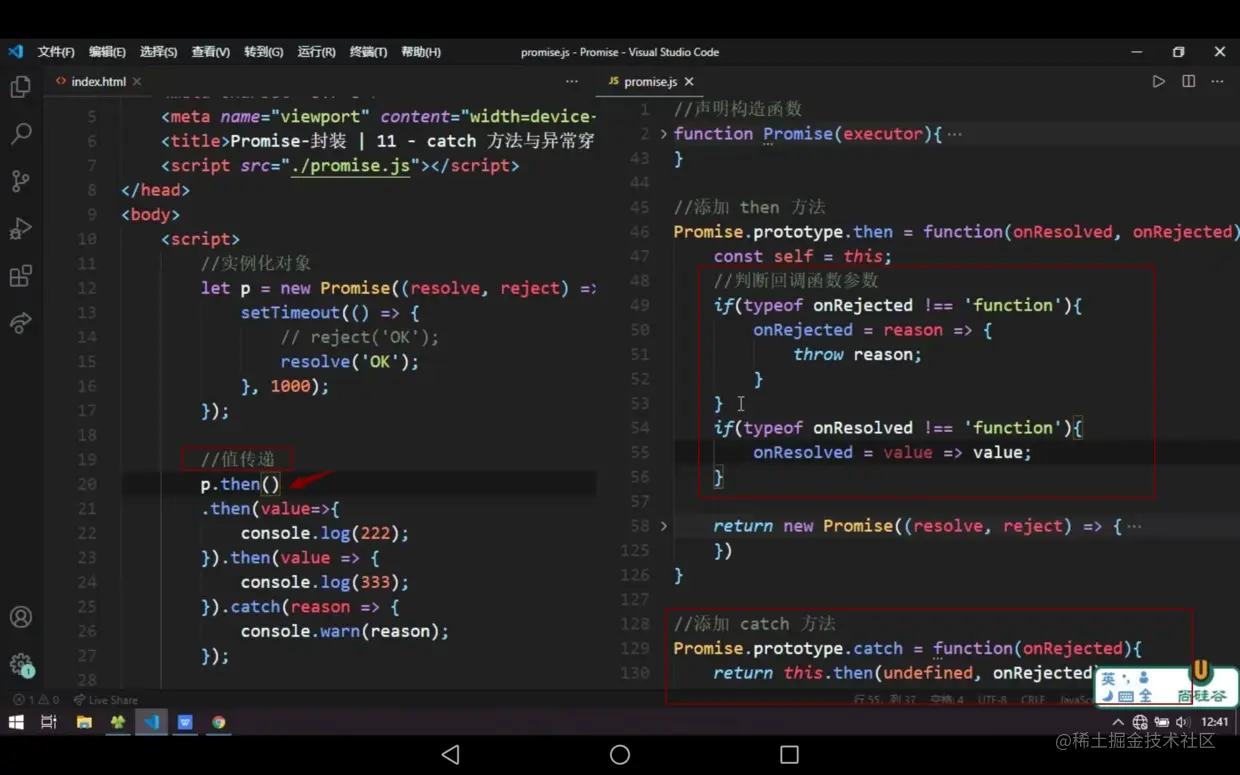Open the Search view in activity bar
Screen dimensions: 1240x775
(20, 133)
